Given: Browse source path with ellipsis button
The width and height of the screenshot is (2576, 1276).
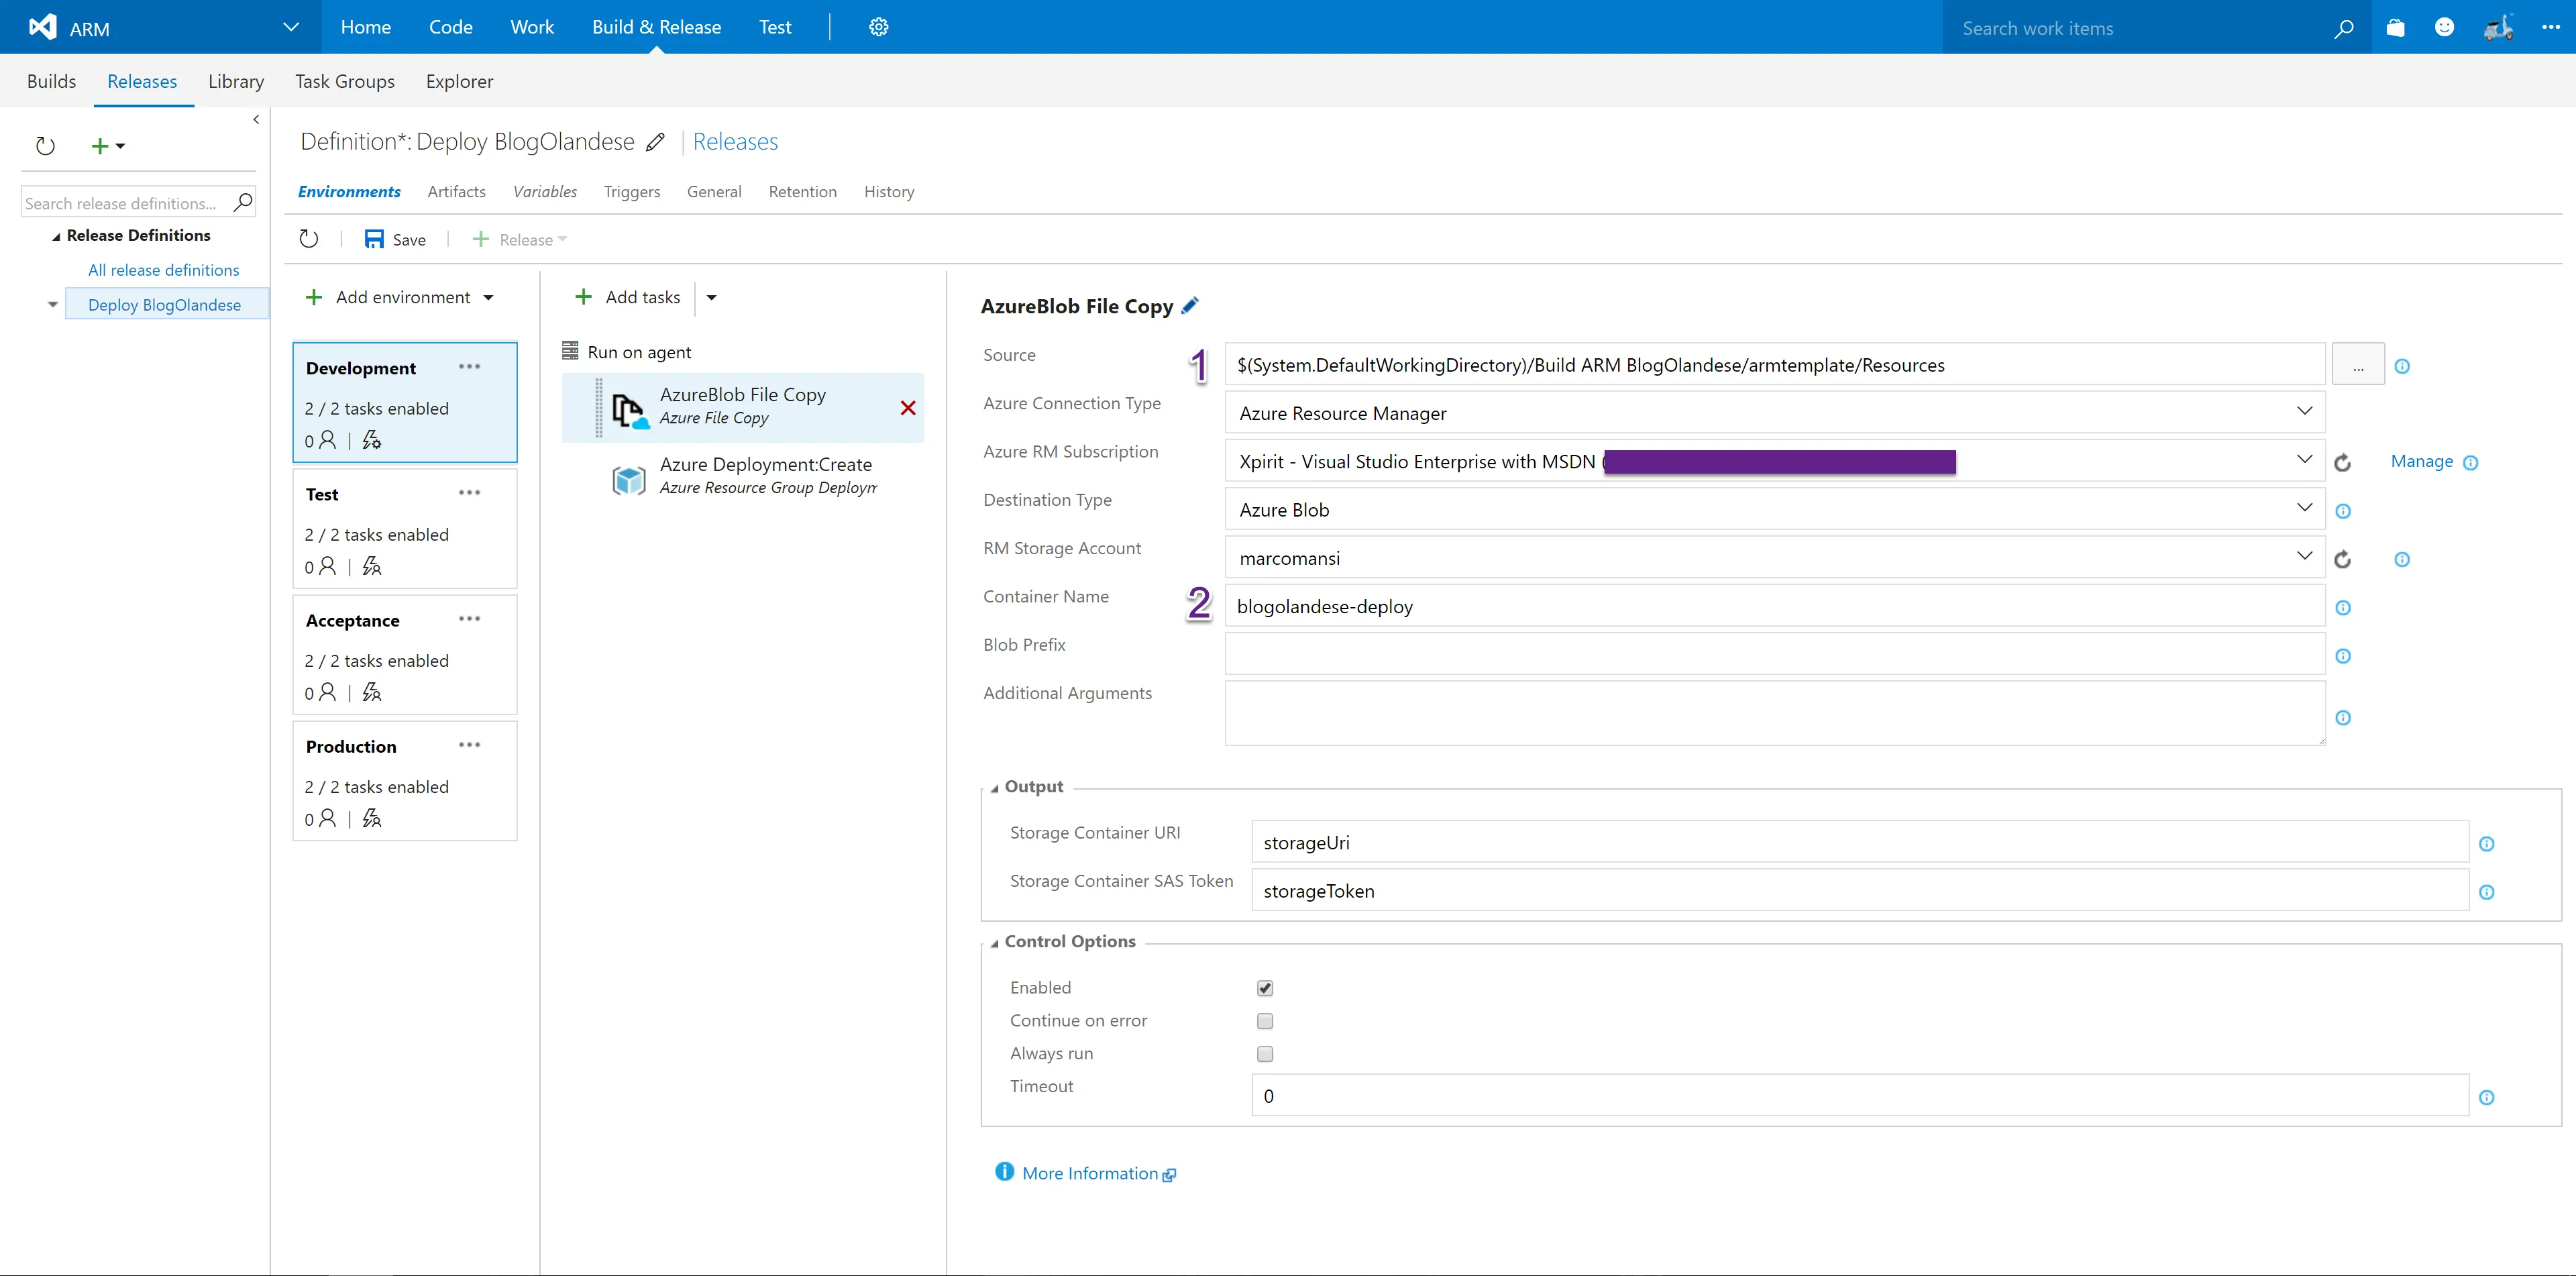Looking at the screenshot, I should (x=2358, y=365).
